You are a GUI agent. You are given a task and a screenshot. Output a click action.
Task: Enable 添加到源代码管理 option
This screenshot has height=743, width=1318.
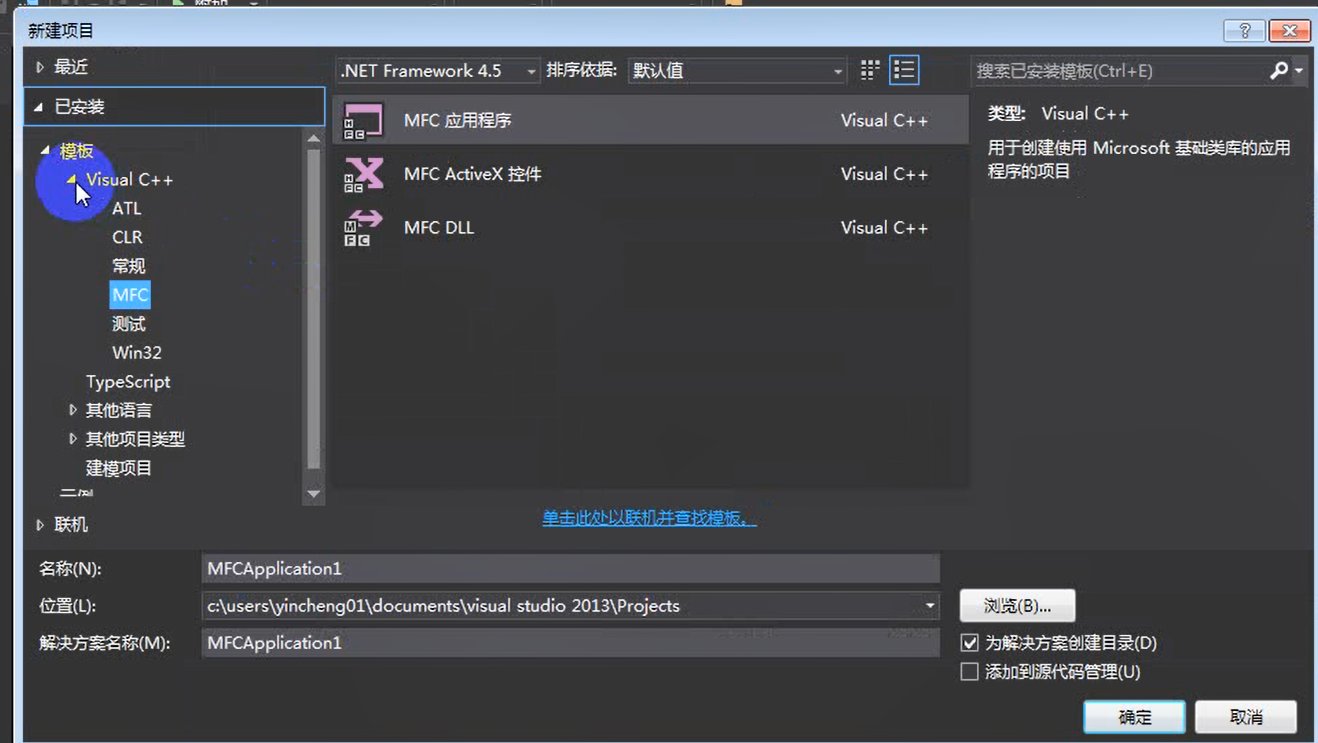(969, 671)
